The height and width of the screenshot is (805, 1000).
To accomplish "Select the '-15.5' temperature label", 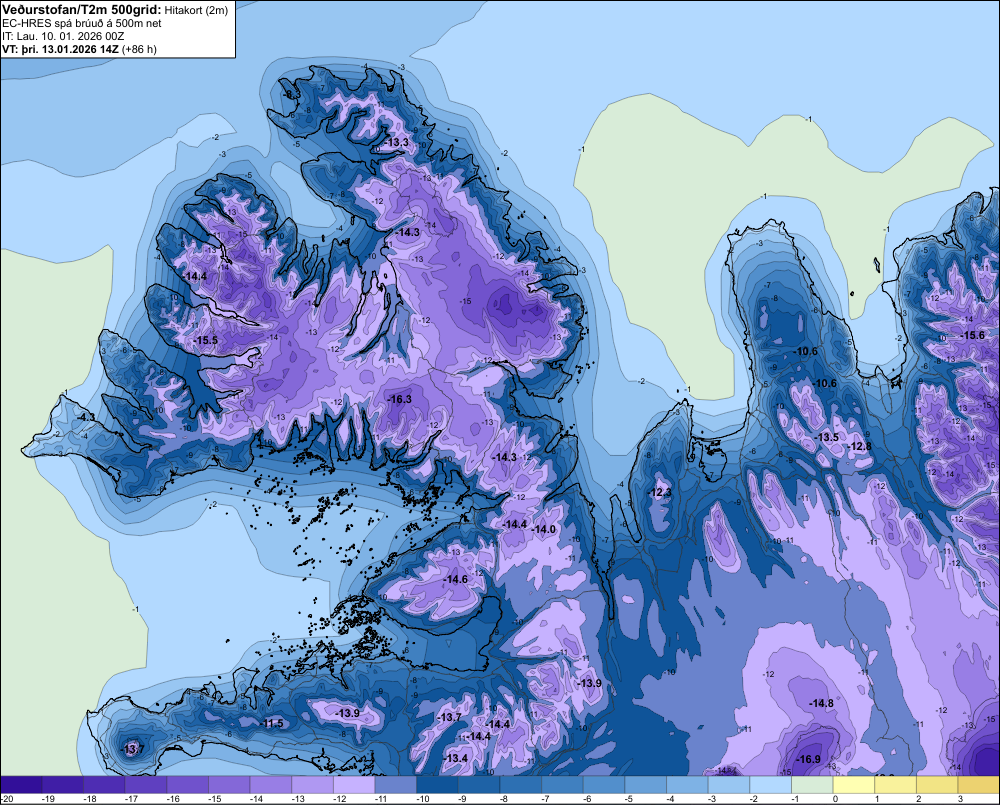I will (206, 340).
